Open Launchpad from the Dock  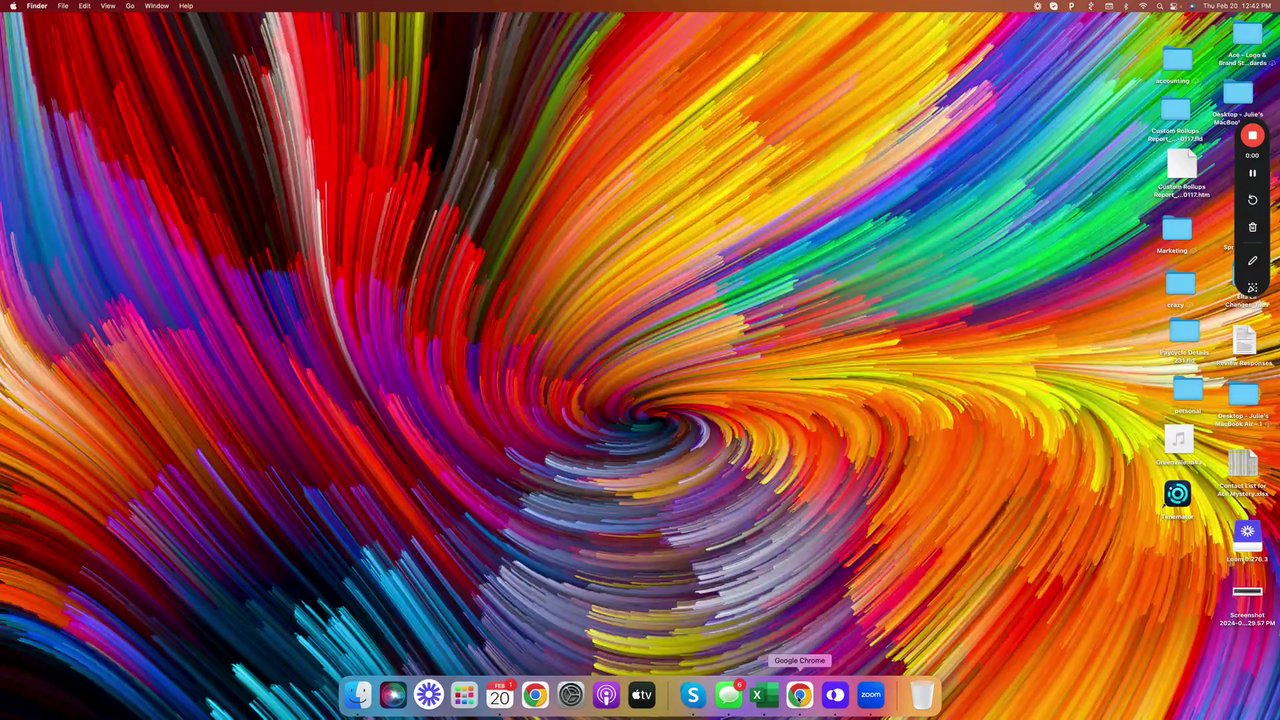pyautogui.click(x=464, y=694)
